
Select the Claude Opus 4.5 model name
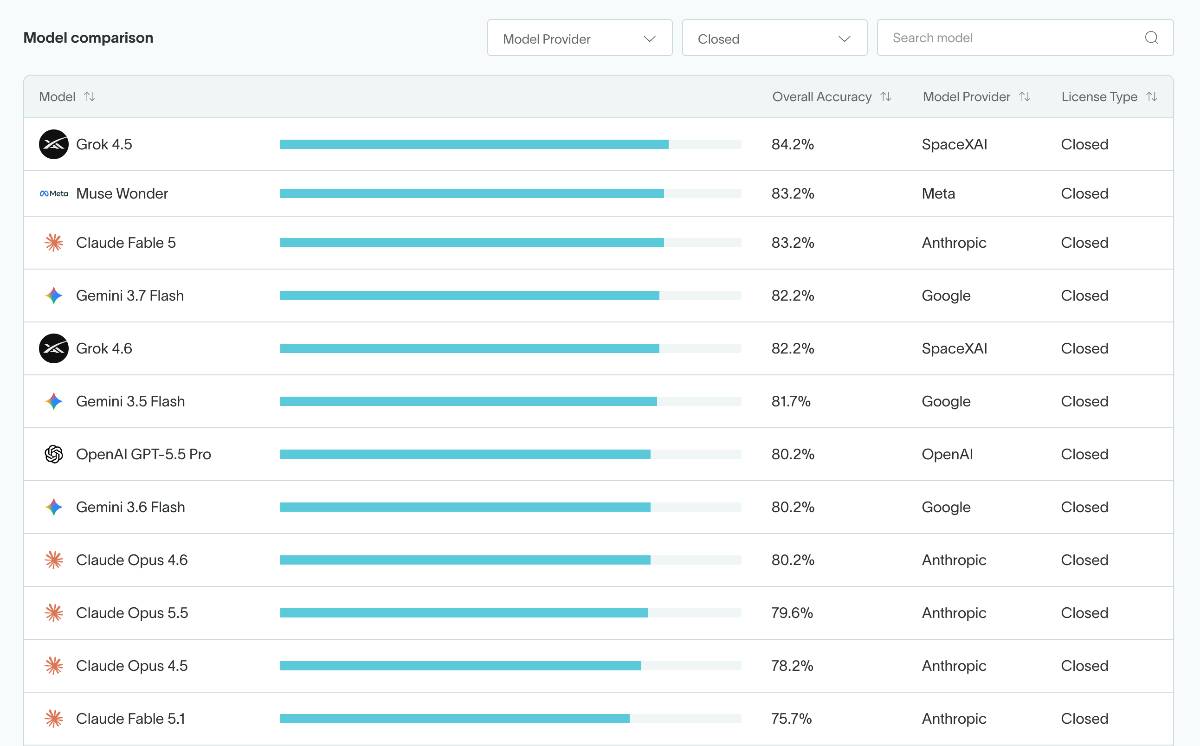pyautogui.click(x=132, y=666)
